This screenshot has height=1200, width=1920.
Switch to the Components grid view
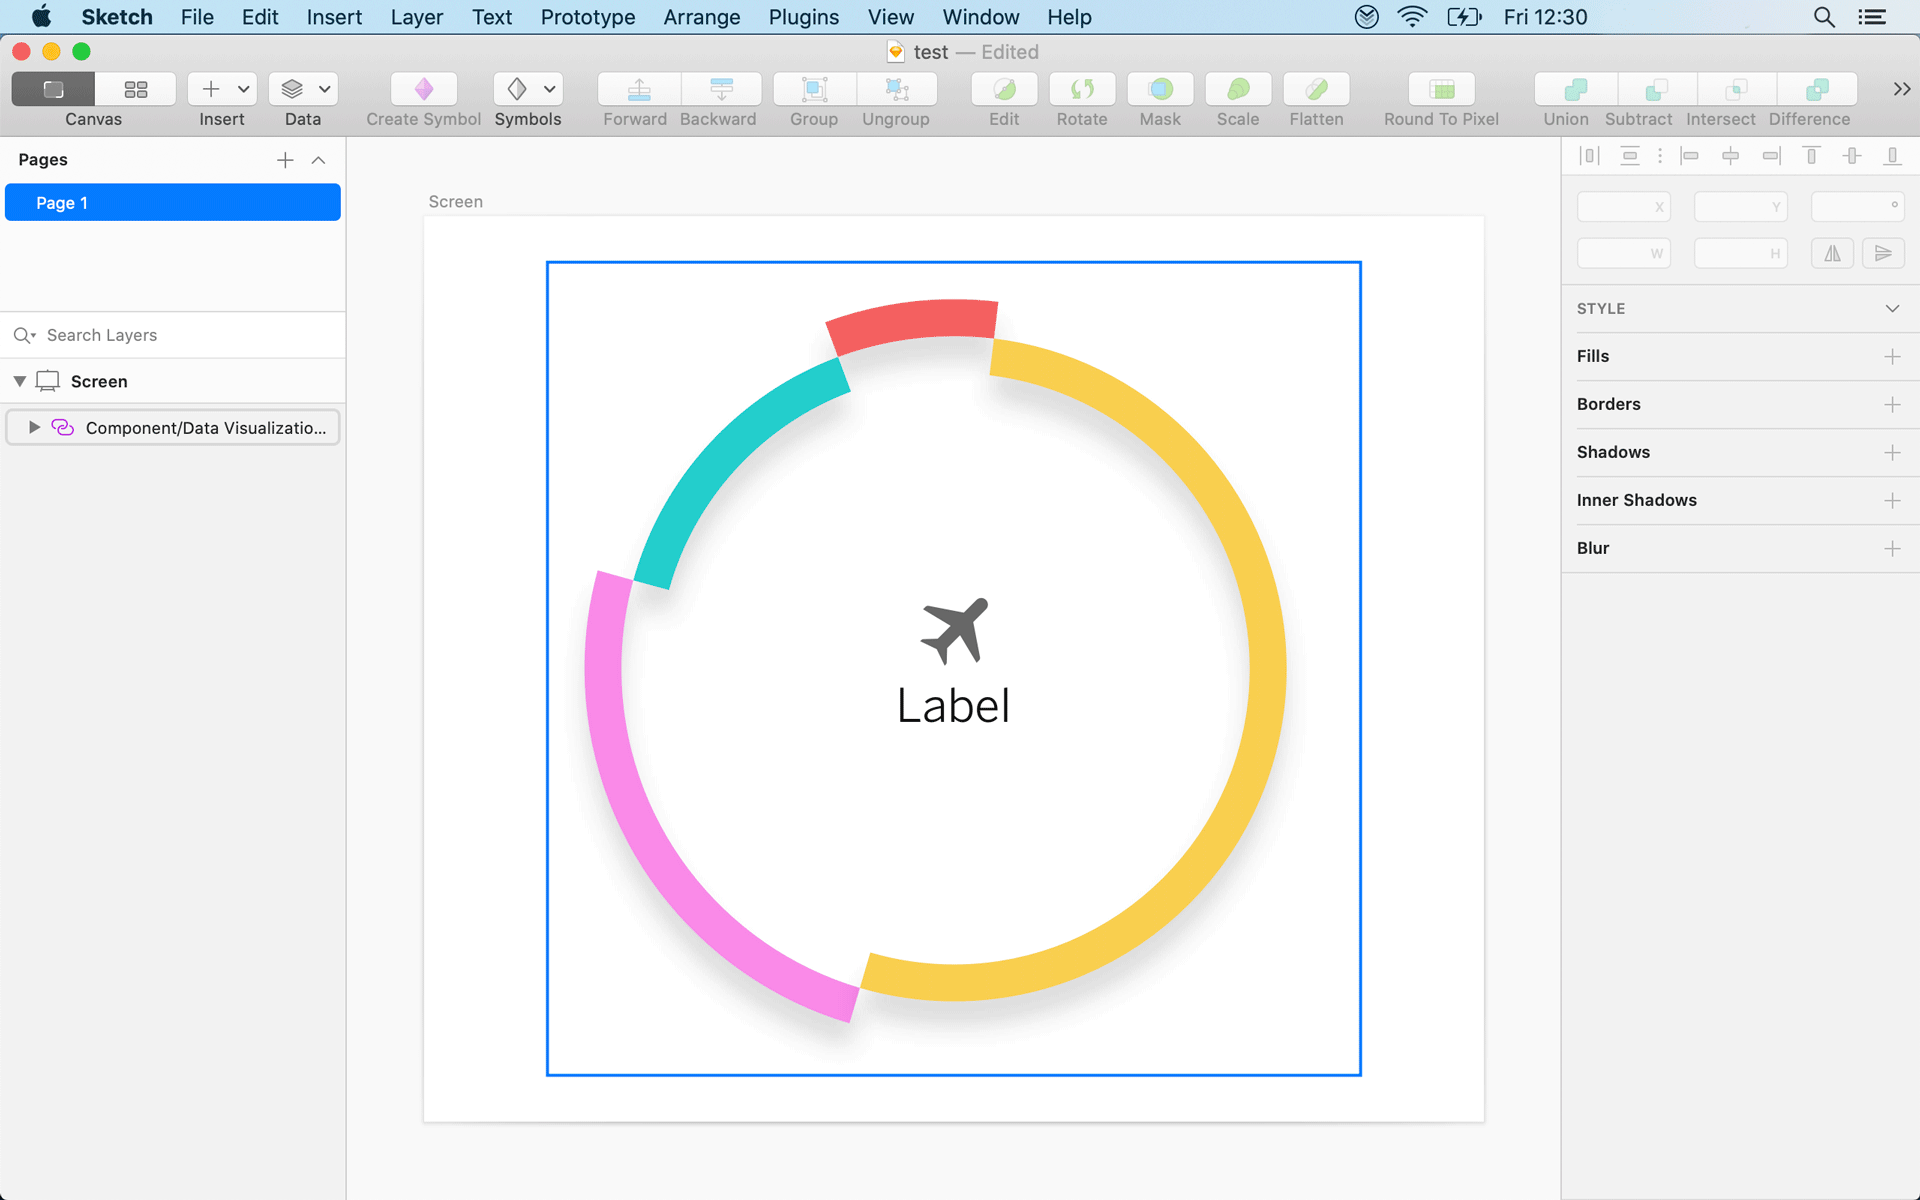[136, 89]
